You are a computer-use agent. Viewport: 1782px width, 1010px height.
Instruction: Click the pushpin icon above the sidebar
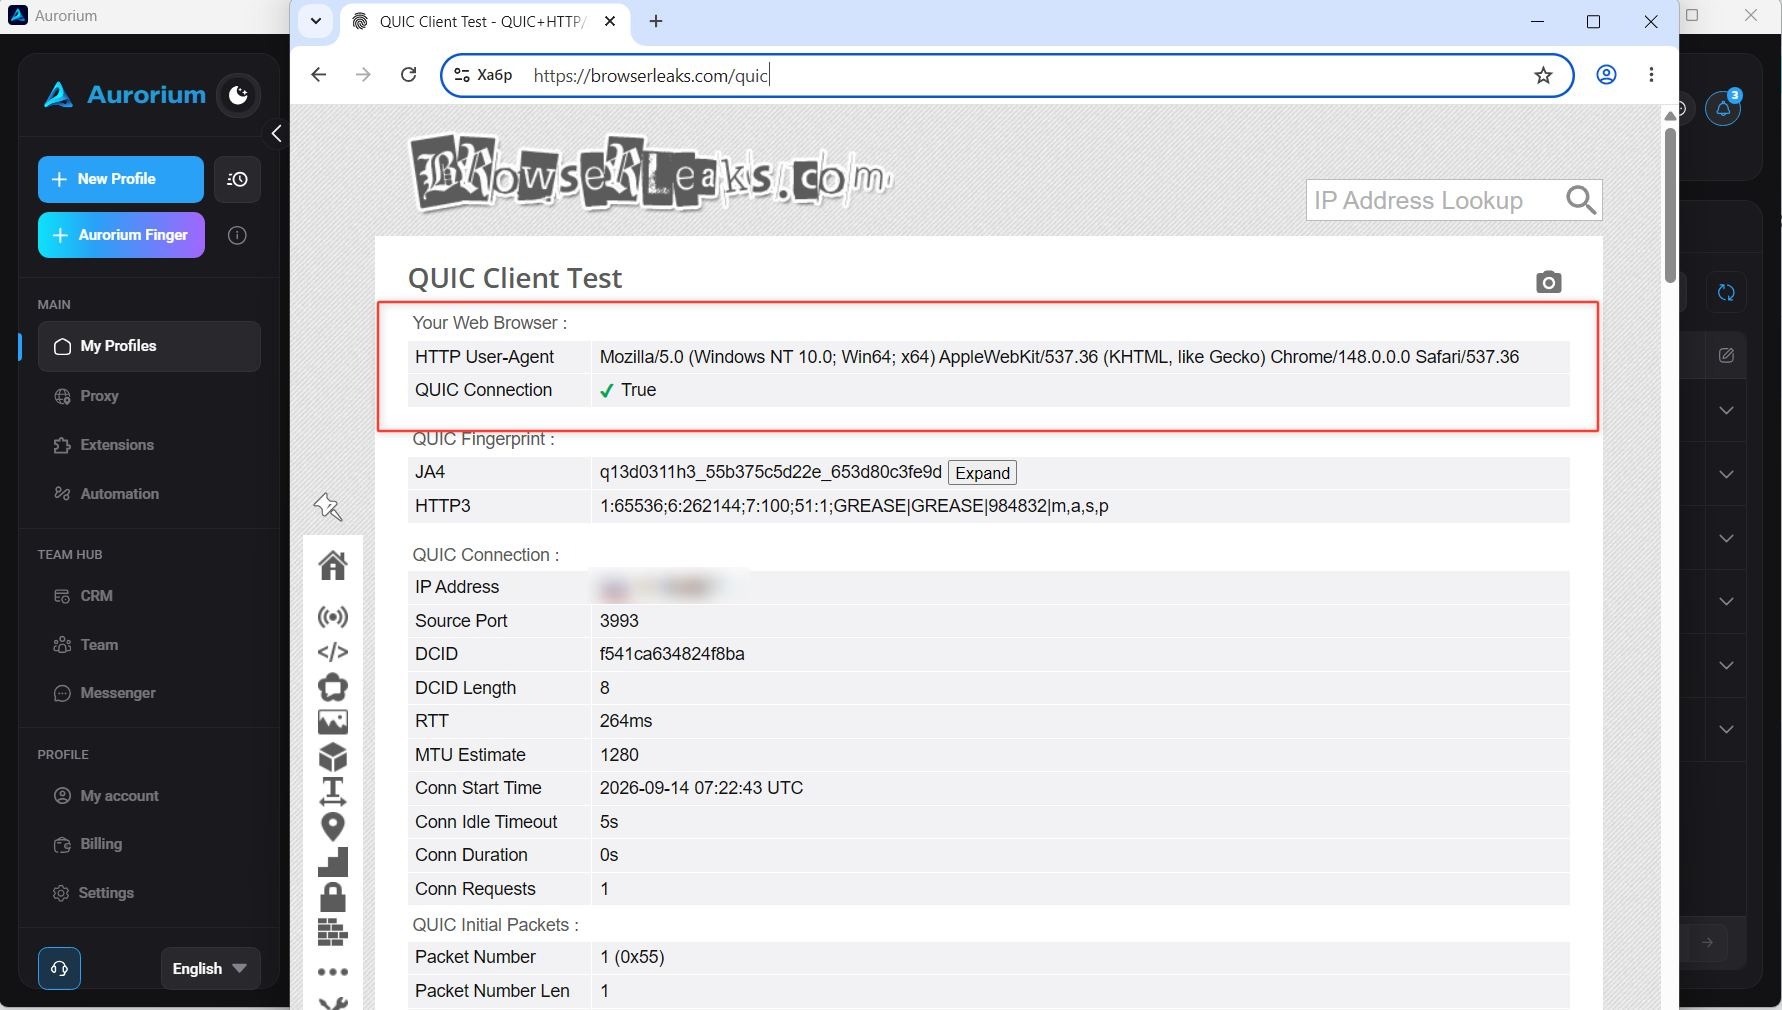(328, 507)
